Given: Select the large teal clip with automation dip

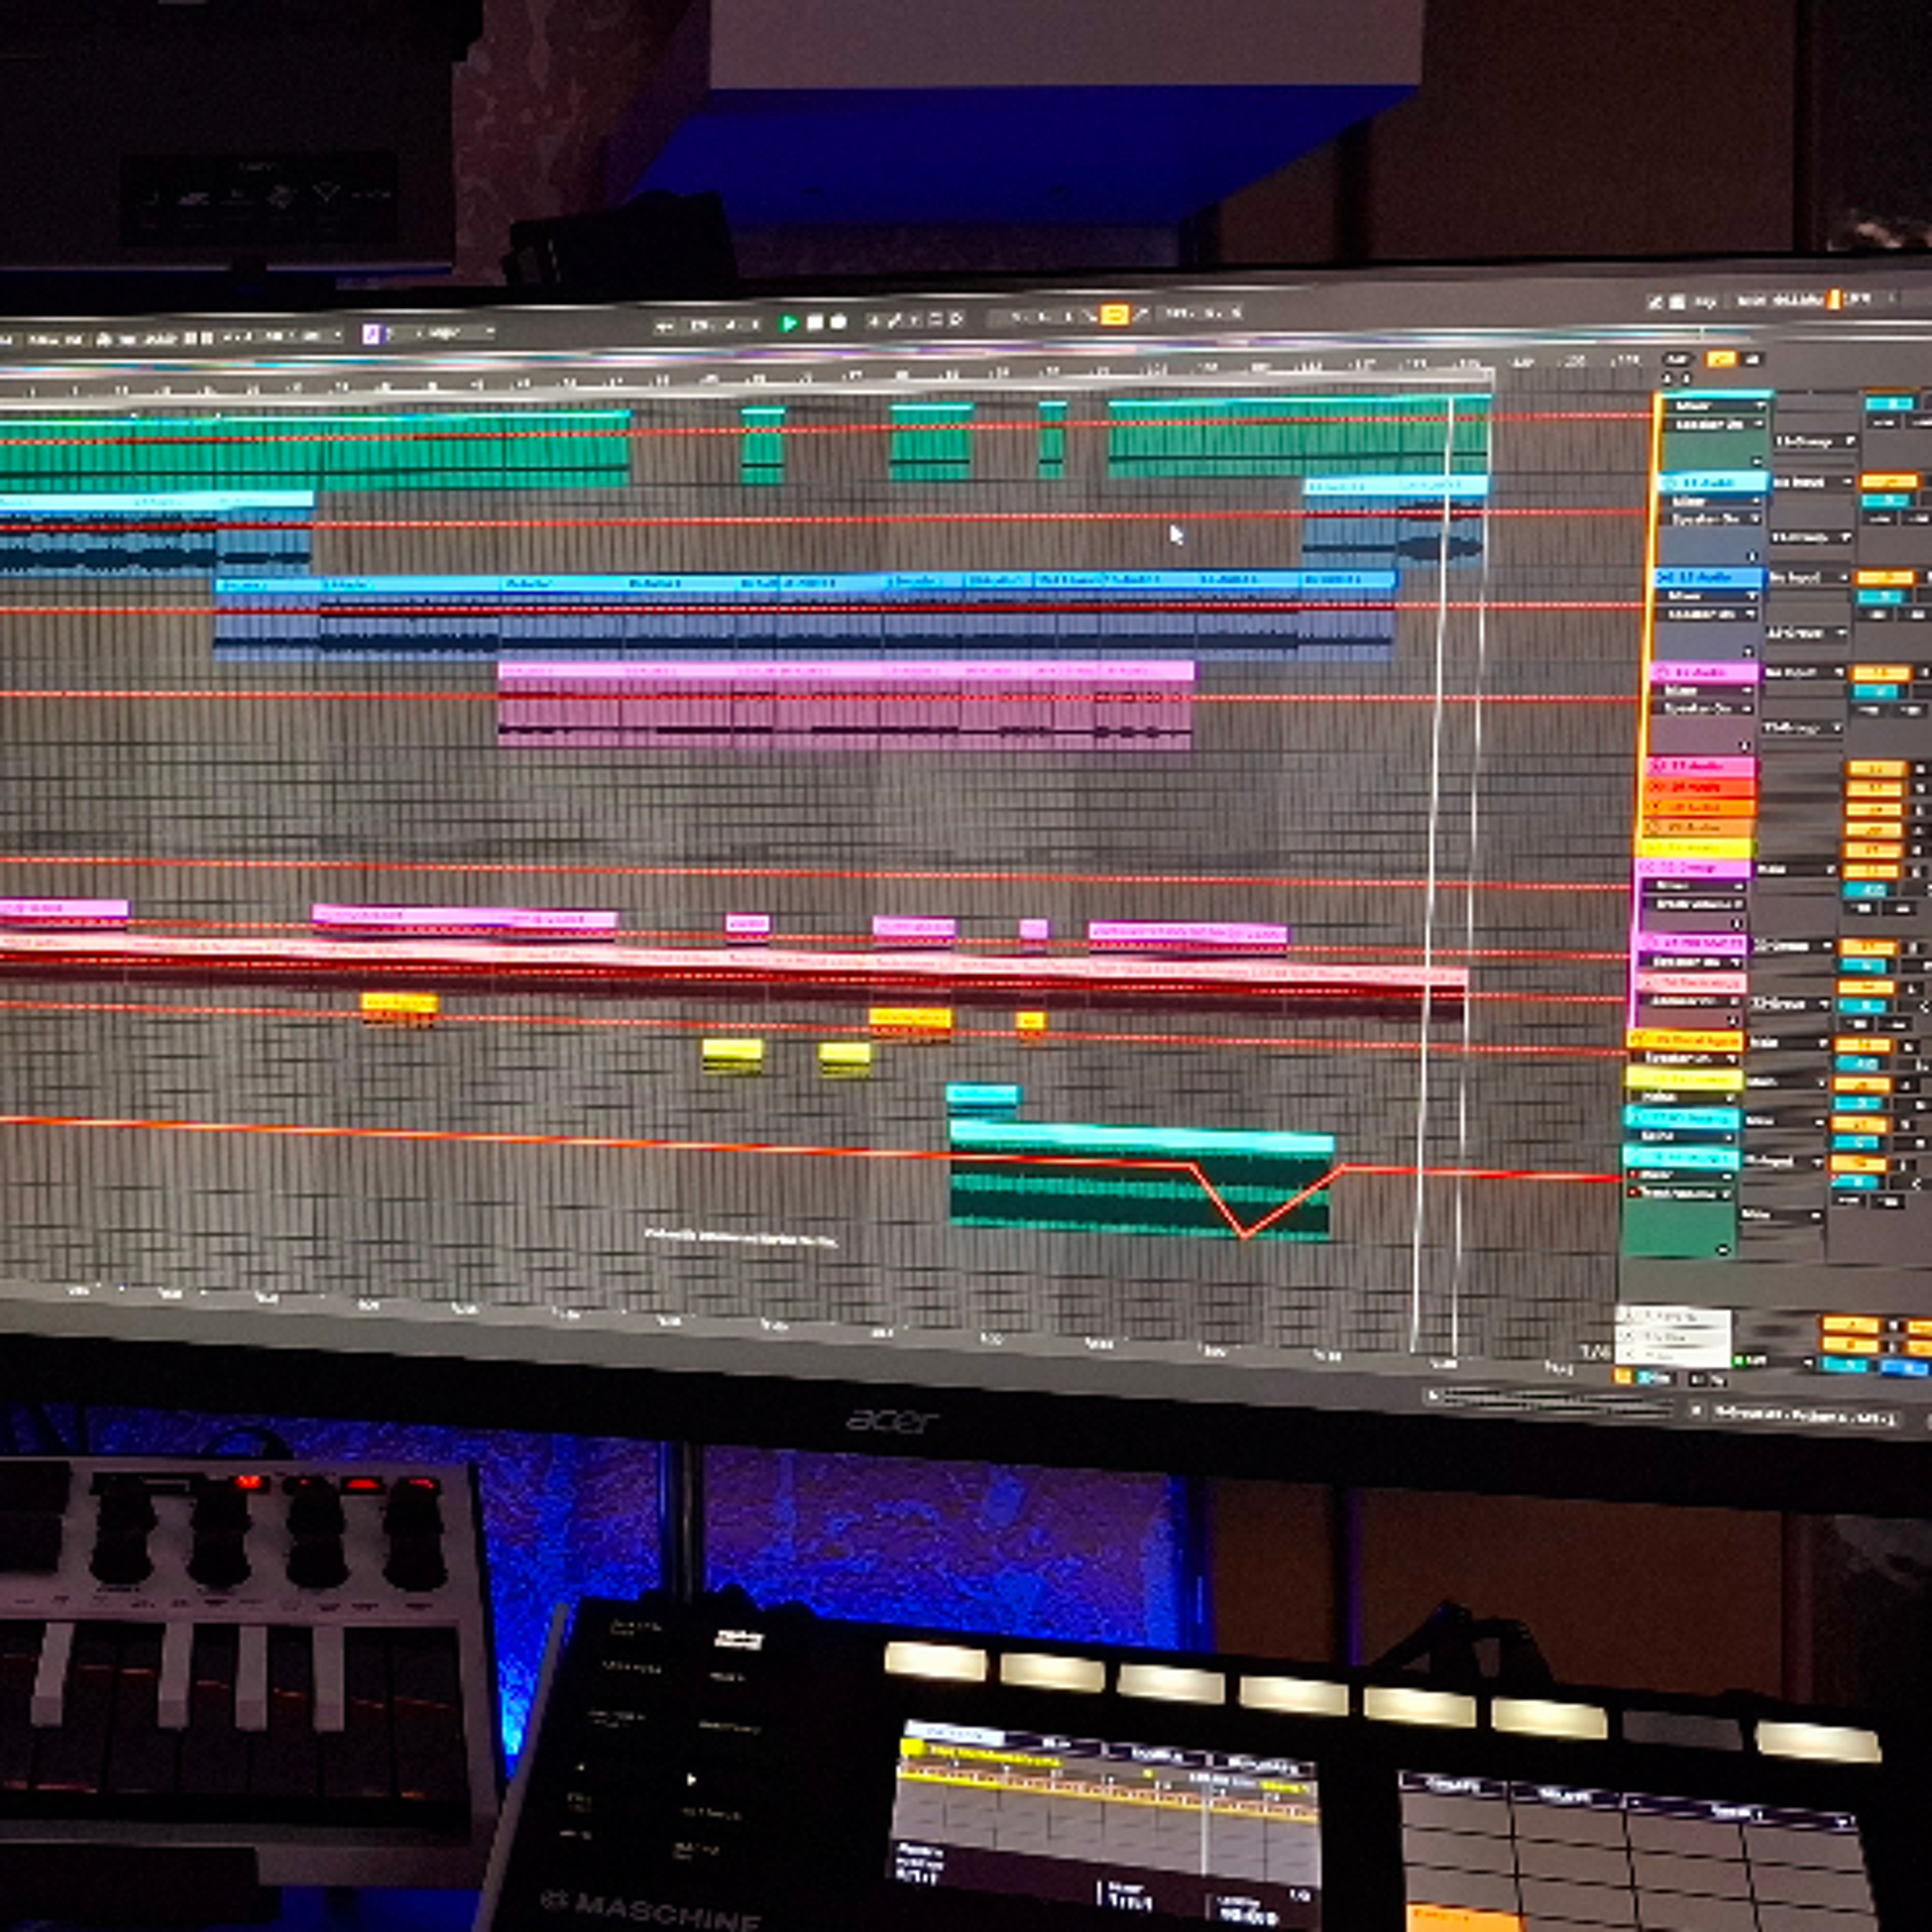Looking at the screenshot, I should click(1140, 1180).
